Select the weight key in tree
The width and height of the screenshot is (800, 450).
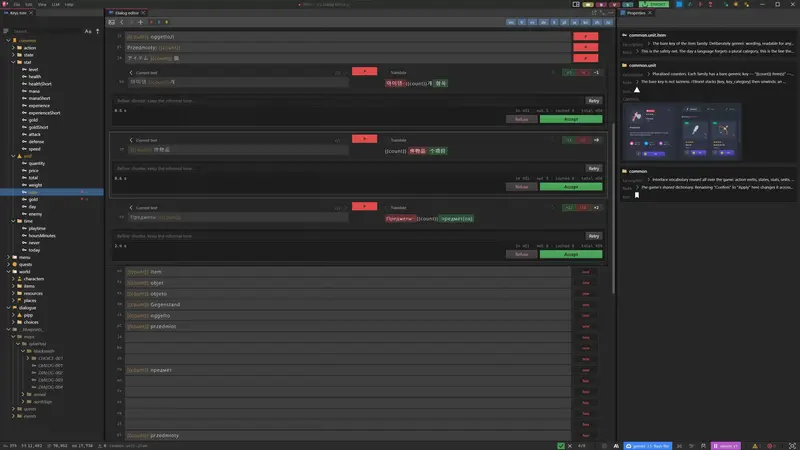(x=35, y=185)
